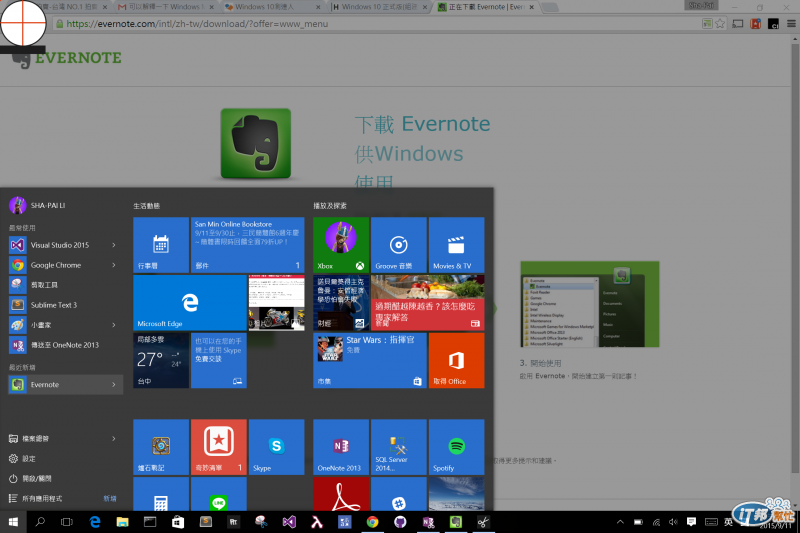Open the Xbox tile
Image resolution: width=800 pixels, height=533 pixels.
pyautogui.click(x=341, y=245)
